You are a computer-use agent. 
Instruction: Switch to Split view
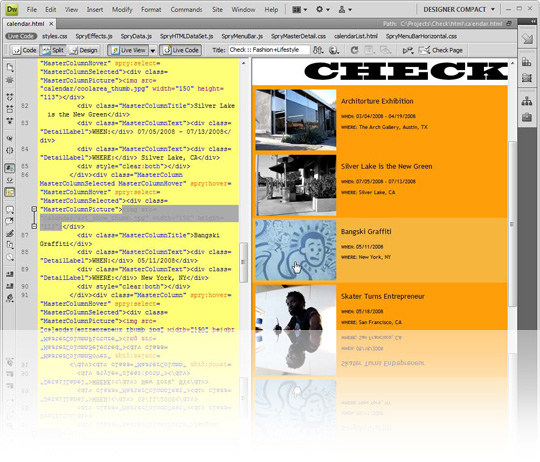[x=52, y=50]
